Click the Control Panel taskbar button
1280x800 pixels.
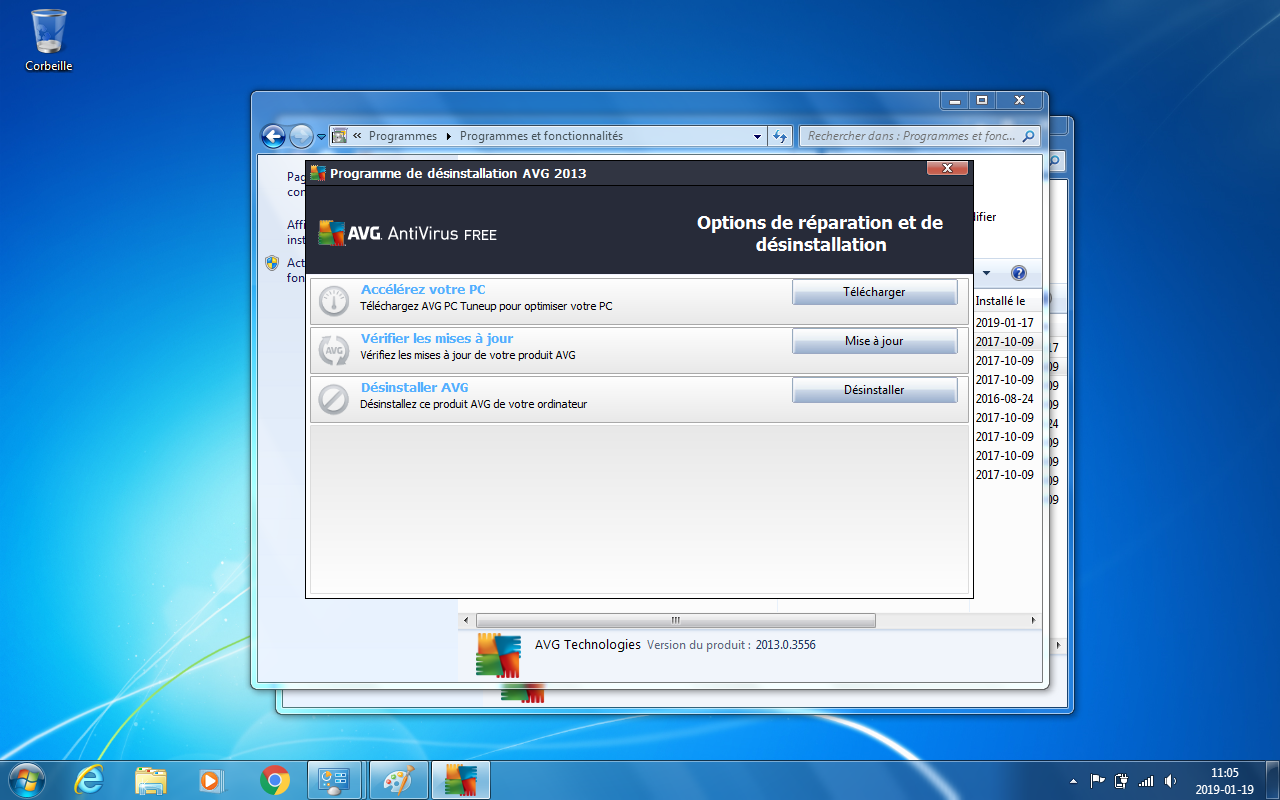tap(333, 779)
